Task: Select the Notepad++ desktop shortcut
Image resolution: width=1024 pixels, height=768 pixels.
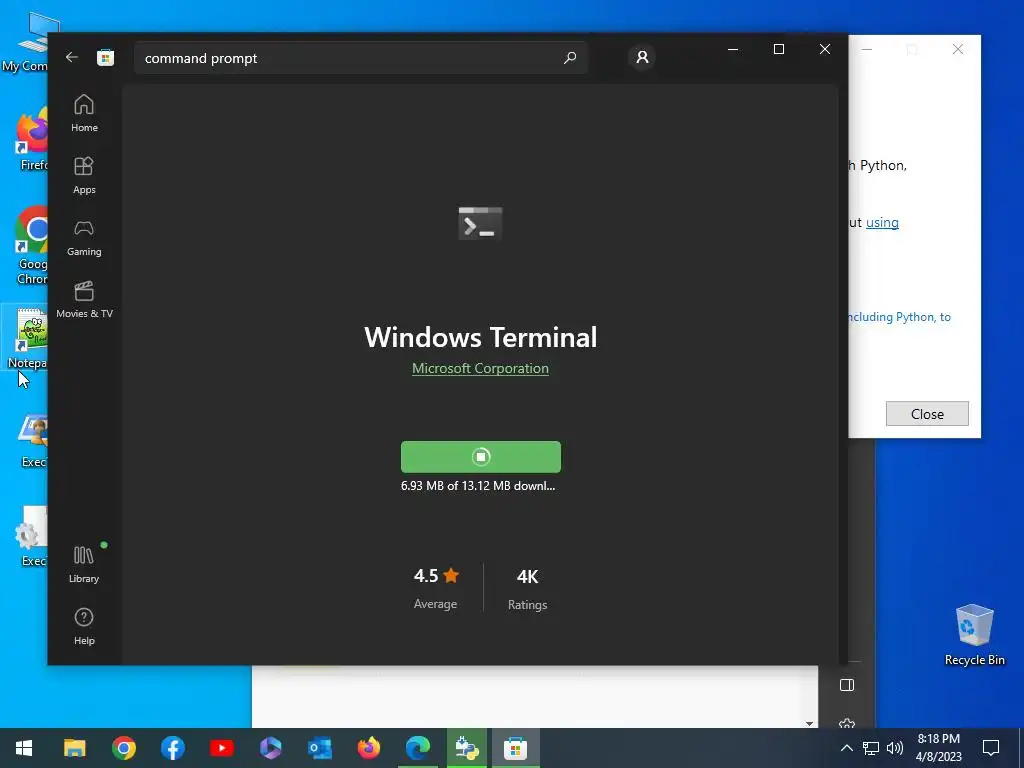Action: pos(27,338)
